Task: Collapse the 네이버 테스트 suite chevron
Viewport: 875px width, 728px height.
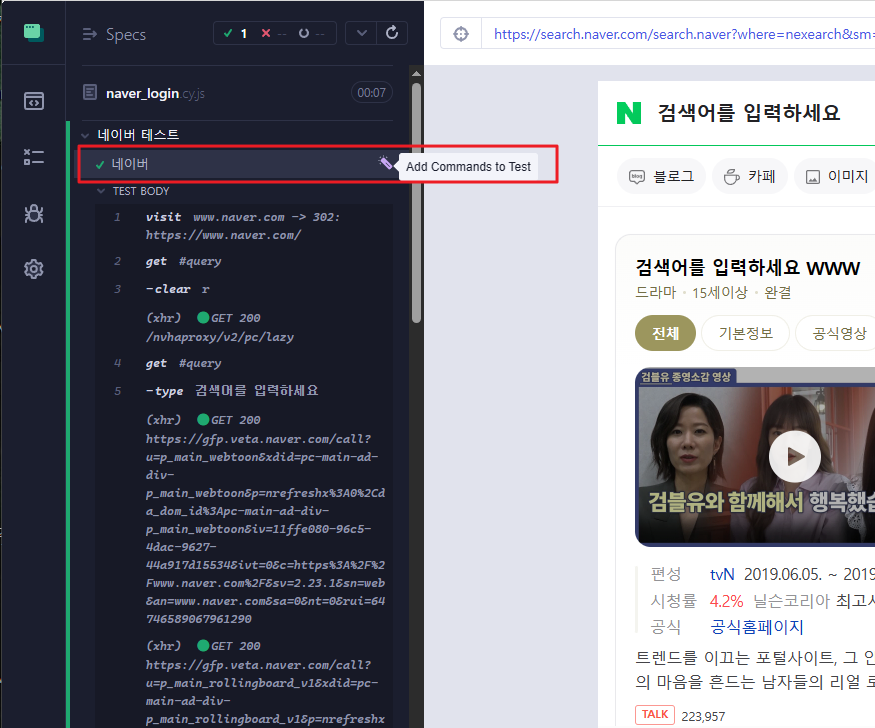Action: point(85,135)
